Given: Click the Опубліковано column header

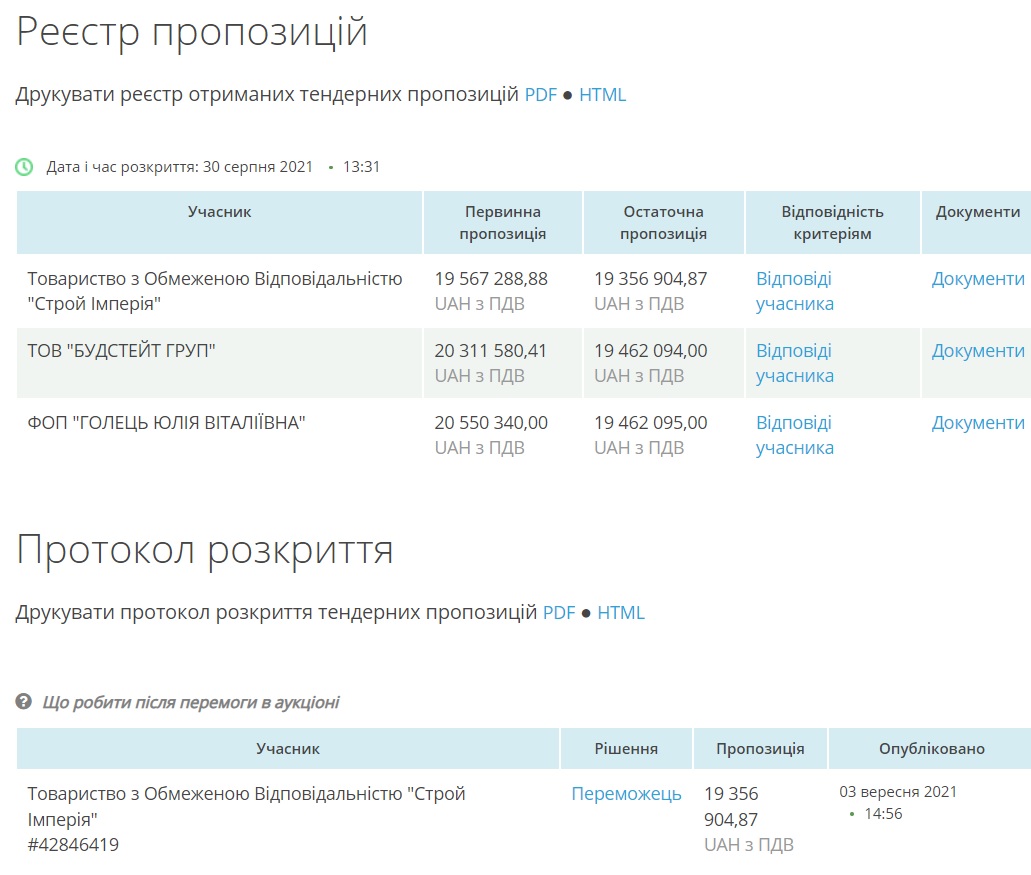Looking at the screenshot, I should click(932, 749).
